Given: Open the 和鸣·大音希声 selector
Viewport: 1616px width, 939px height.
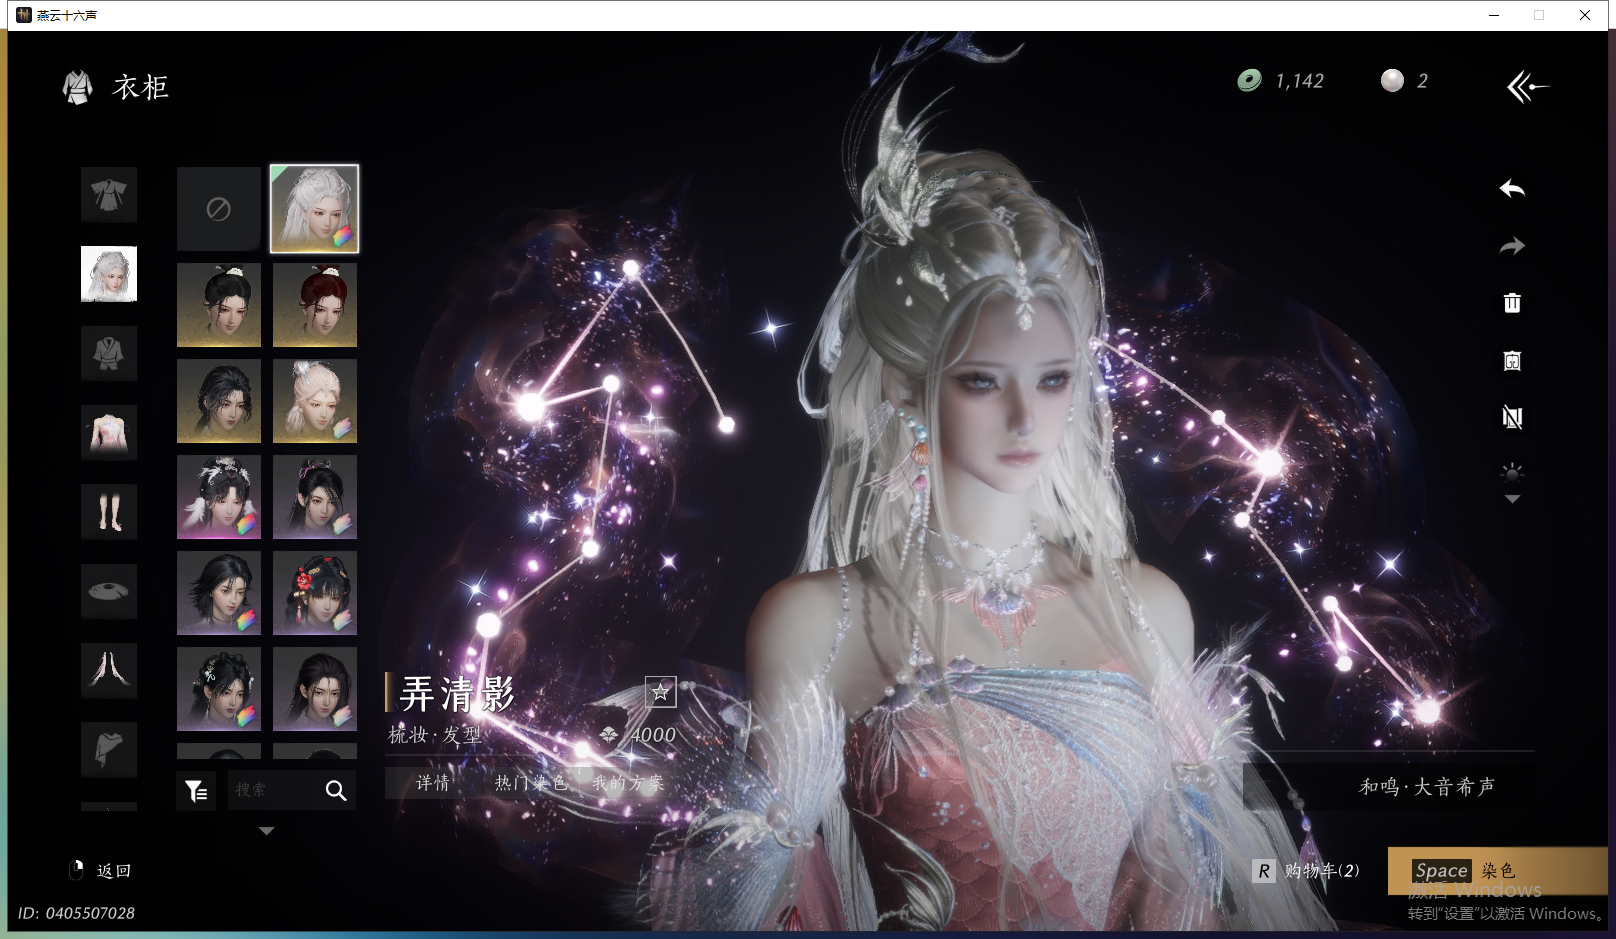Looking at the screenshot, I should (x=1426, y=787).
